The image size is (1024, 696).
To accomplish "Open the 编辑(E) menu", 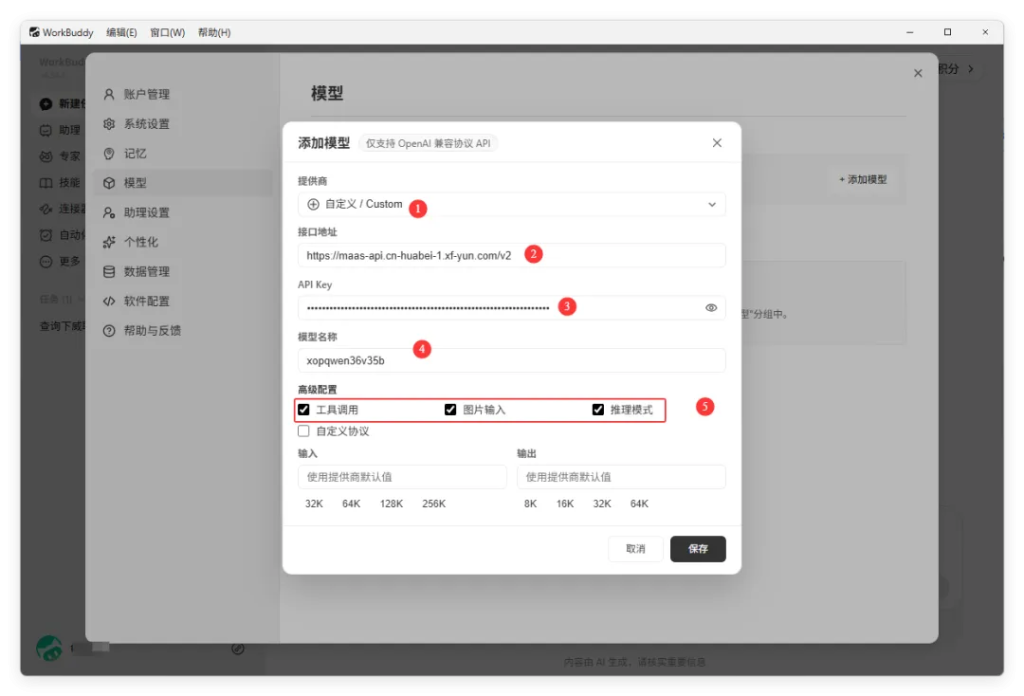I will (121, 32).
